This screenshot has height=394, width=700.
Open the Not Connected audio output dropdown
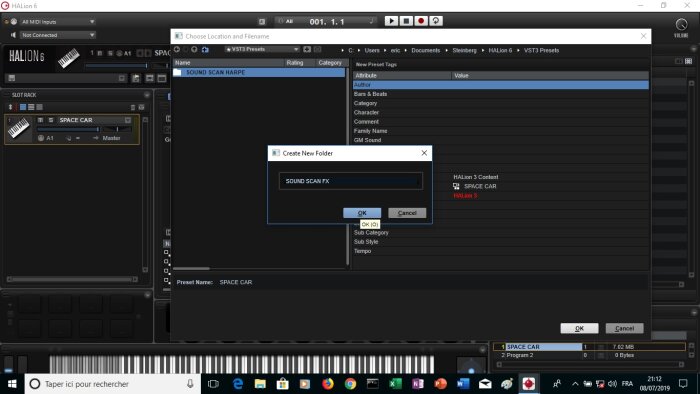58,35
